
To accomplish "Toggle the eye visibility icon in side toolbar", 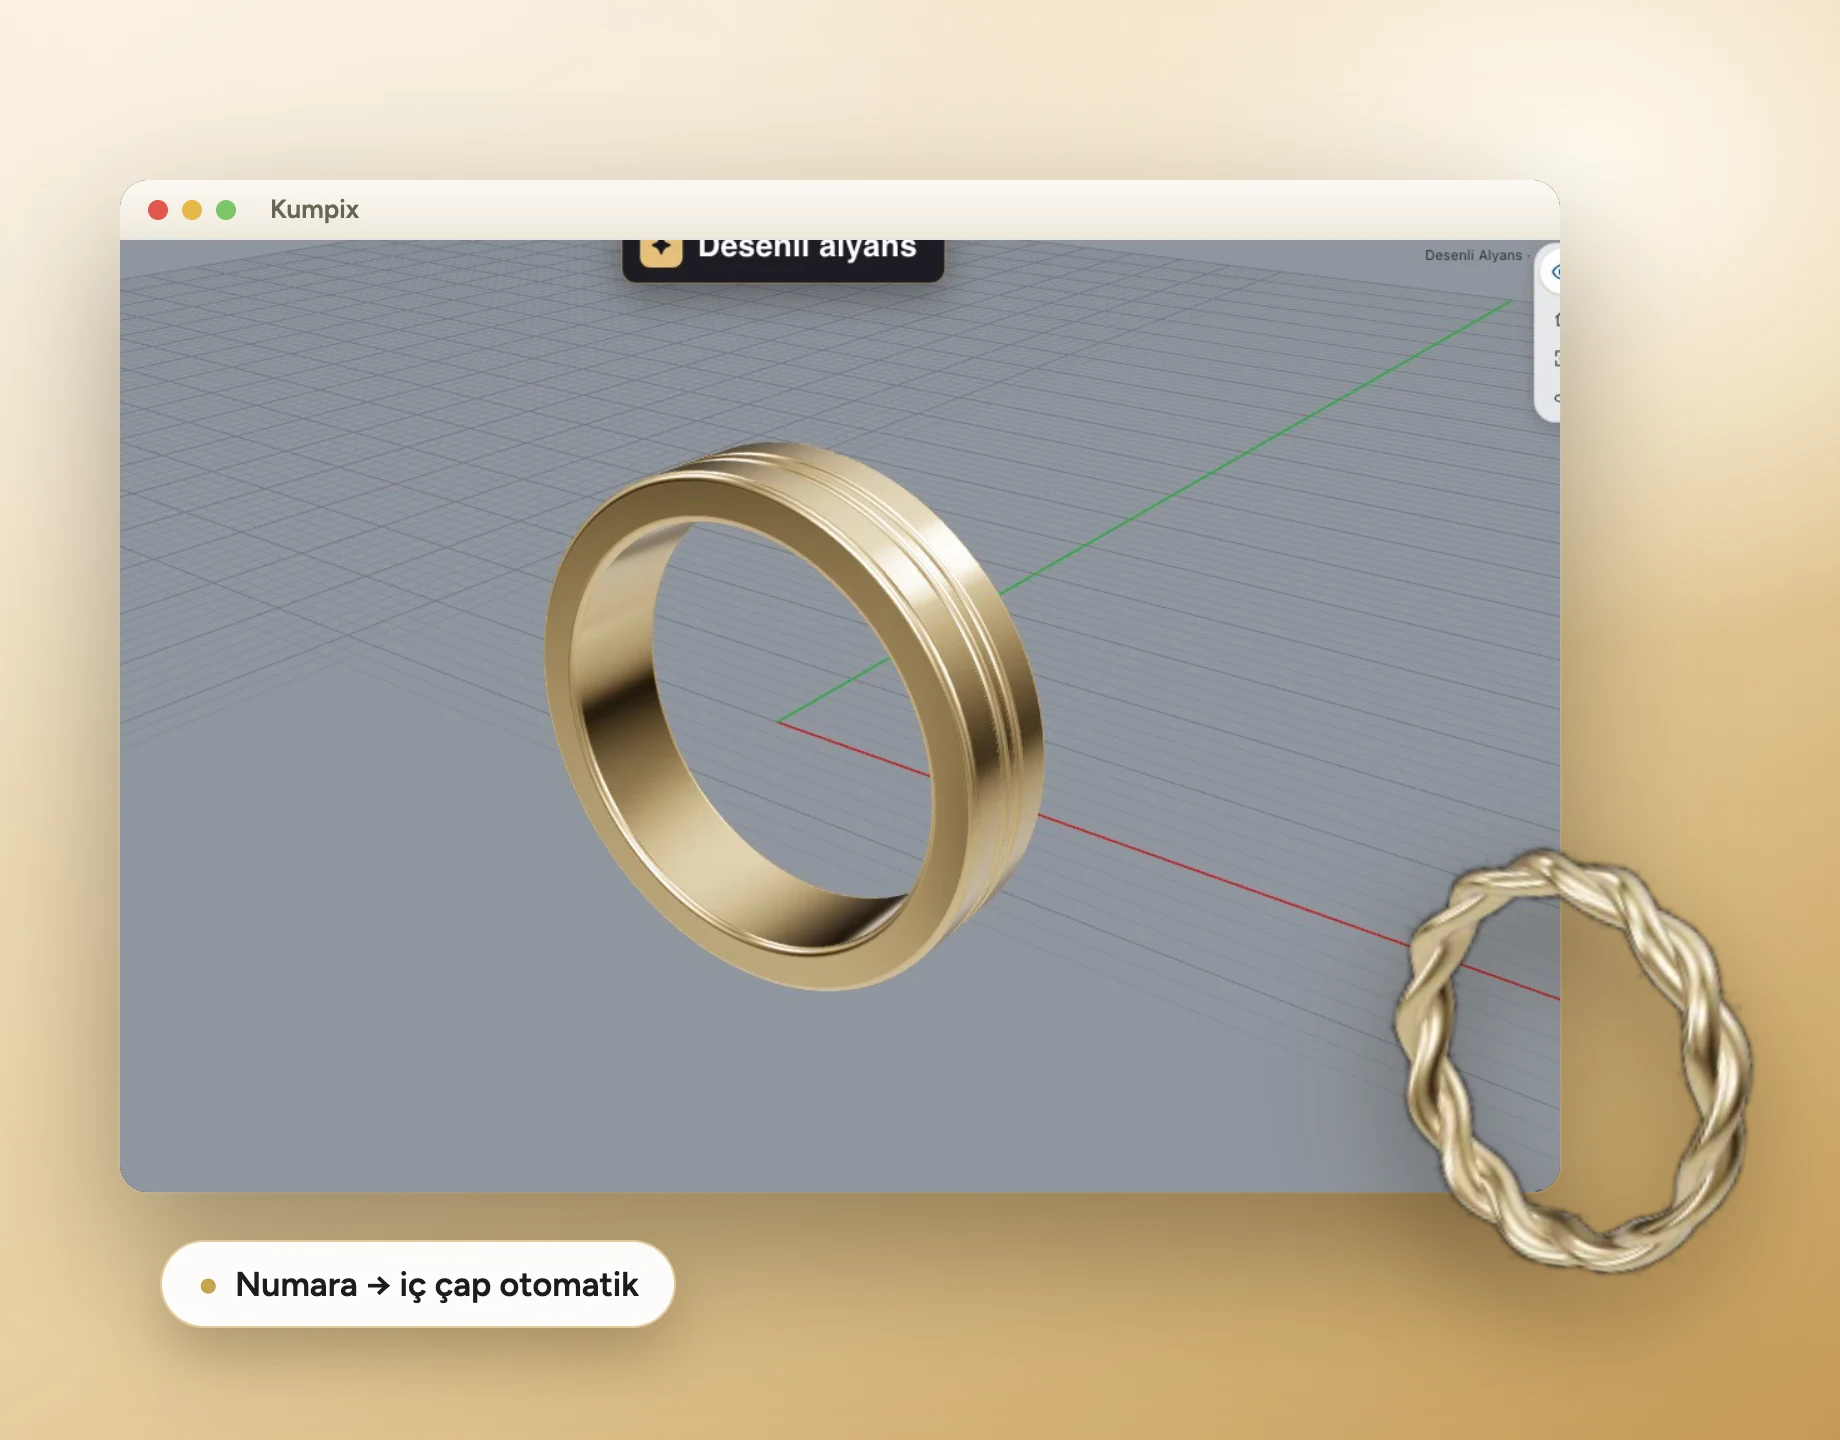I will 1554,272.
